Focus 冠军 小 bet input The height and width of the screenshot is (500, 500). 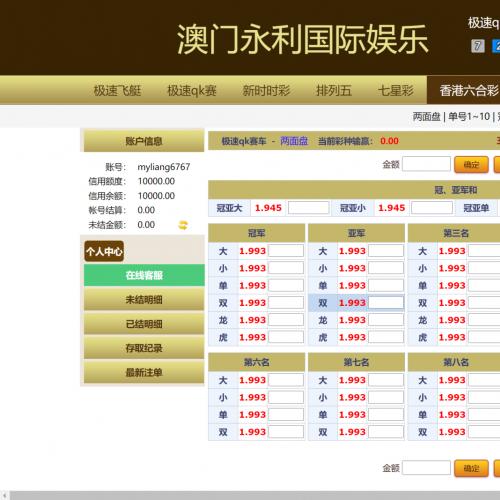[286, 268]
